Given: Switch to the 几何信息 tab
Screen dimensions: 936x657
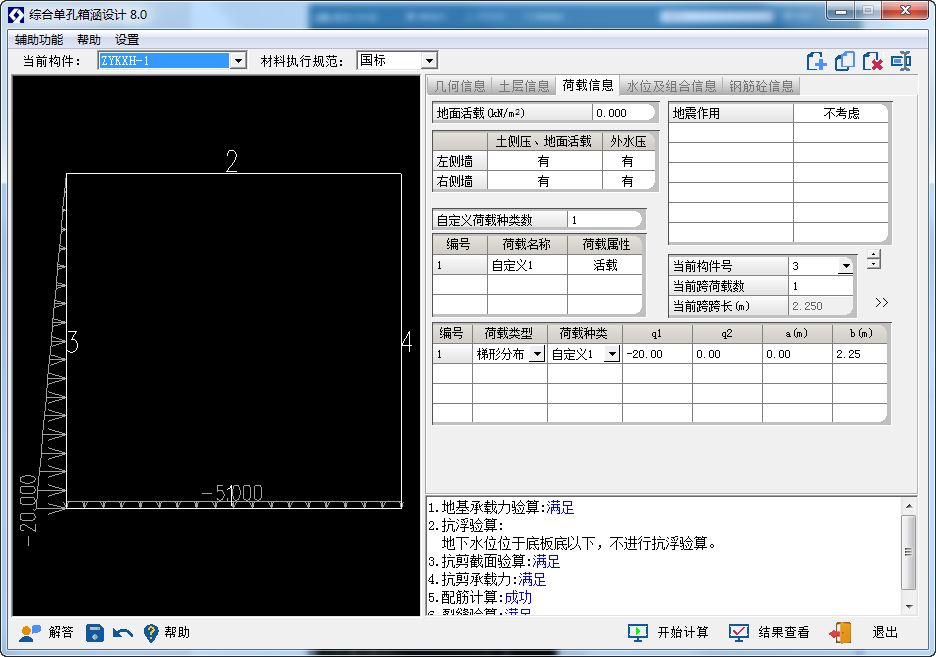Looking at the screenshot, I should pos(460,86).
